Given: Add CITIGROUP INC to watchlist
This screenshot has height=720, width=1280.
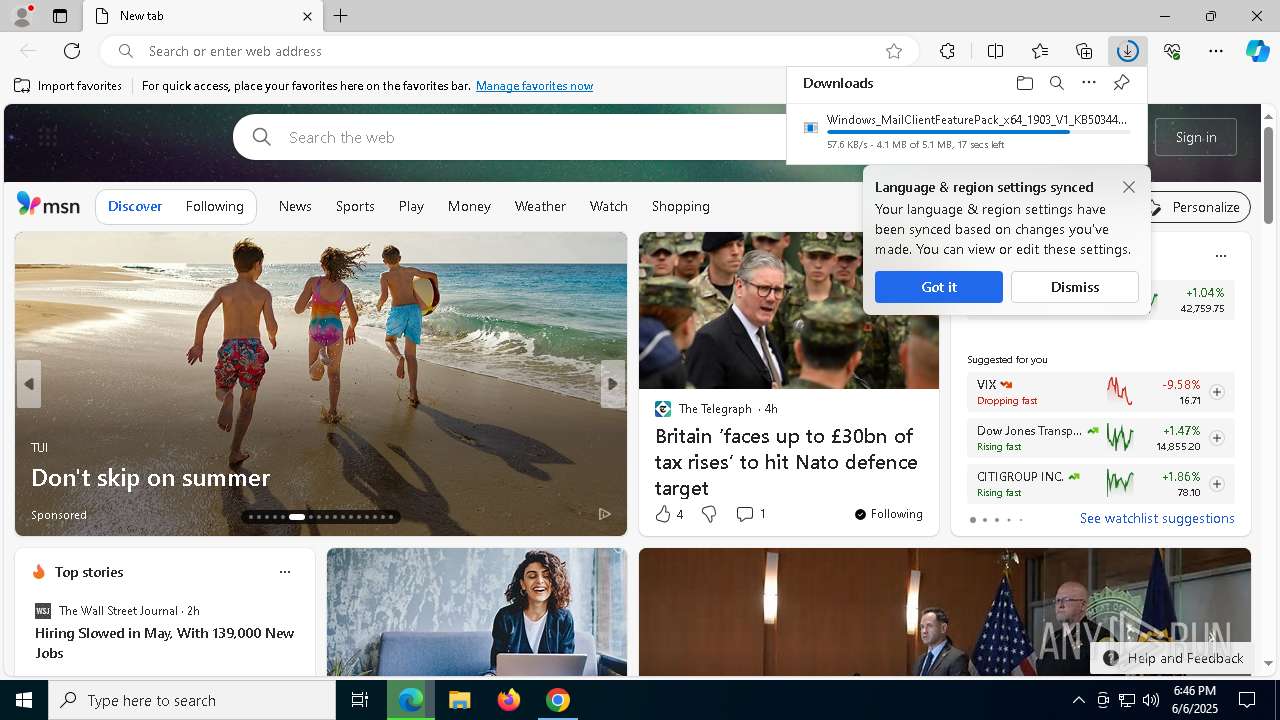Looking at the screenshot, I should pos(1216,484).
